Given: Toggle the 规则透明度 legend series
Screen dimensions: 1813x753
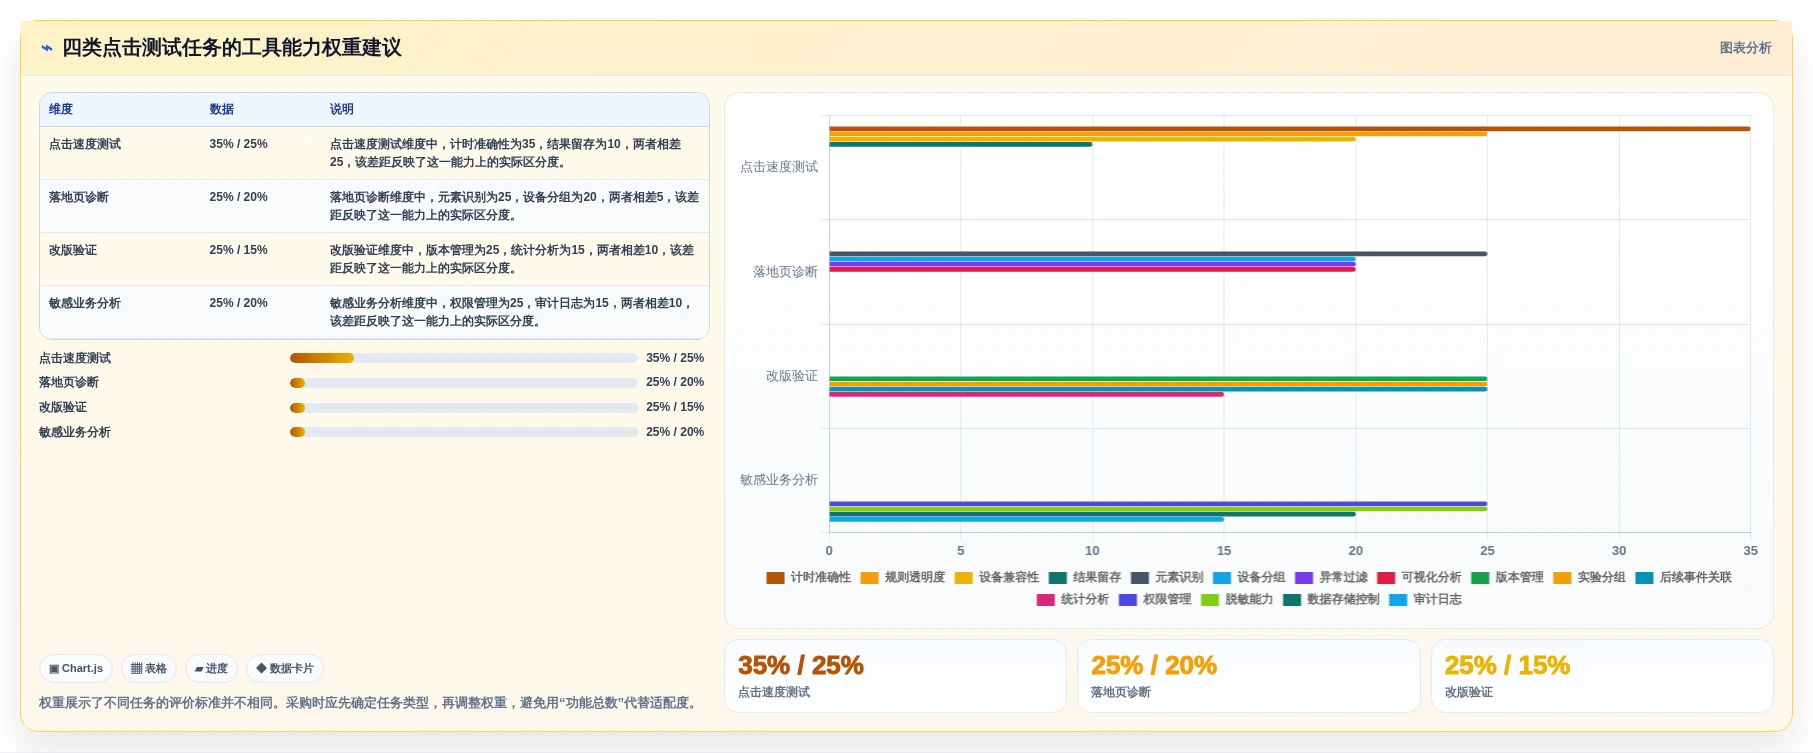Looking at the screenshot, I should 902,577.
